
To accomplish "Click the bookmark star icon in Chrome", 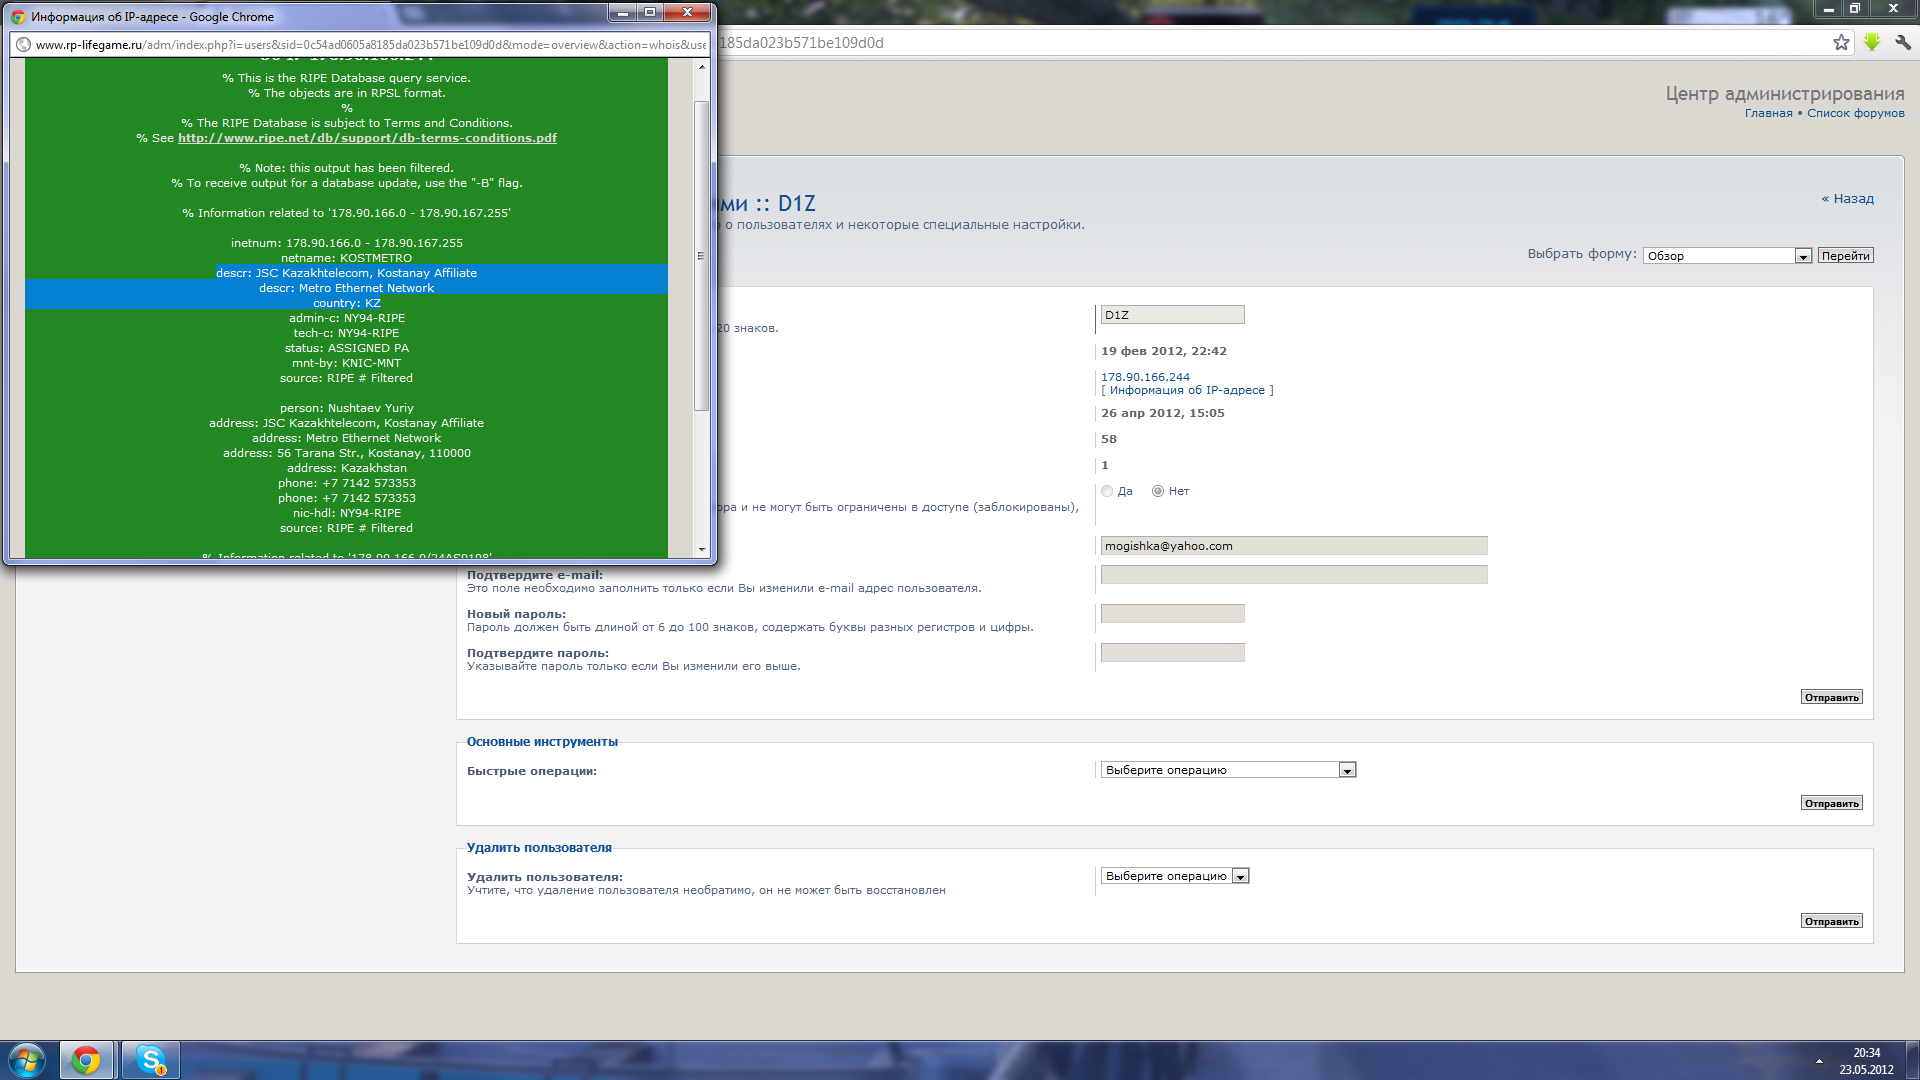I will tap(1841, 42).
